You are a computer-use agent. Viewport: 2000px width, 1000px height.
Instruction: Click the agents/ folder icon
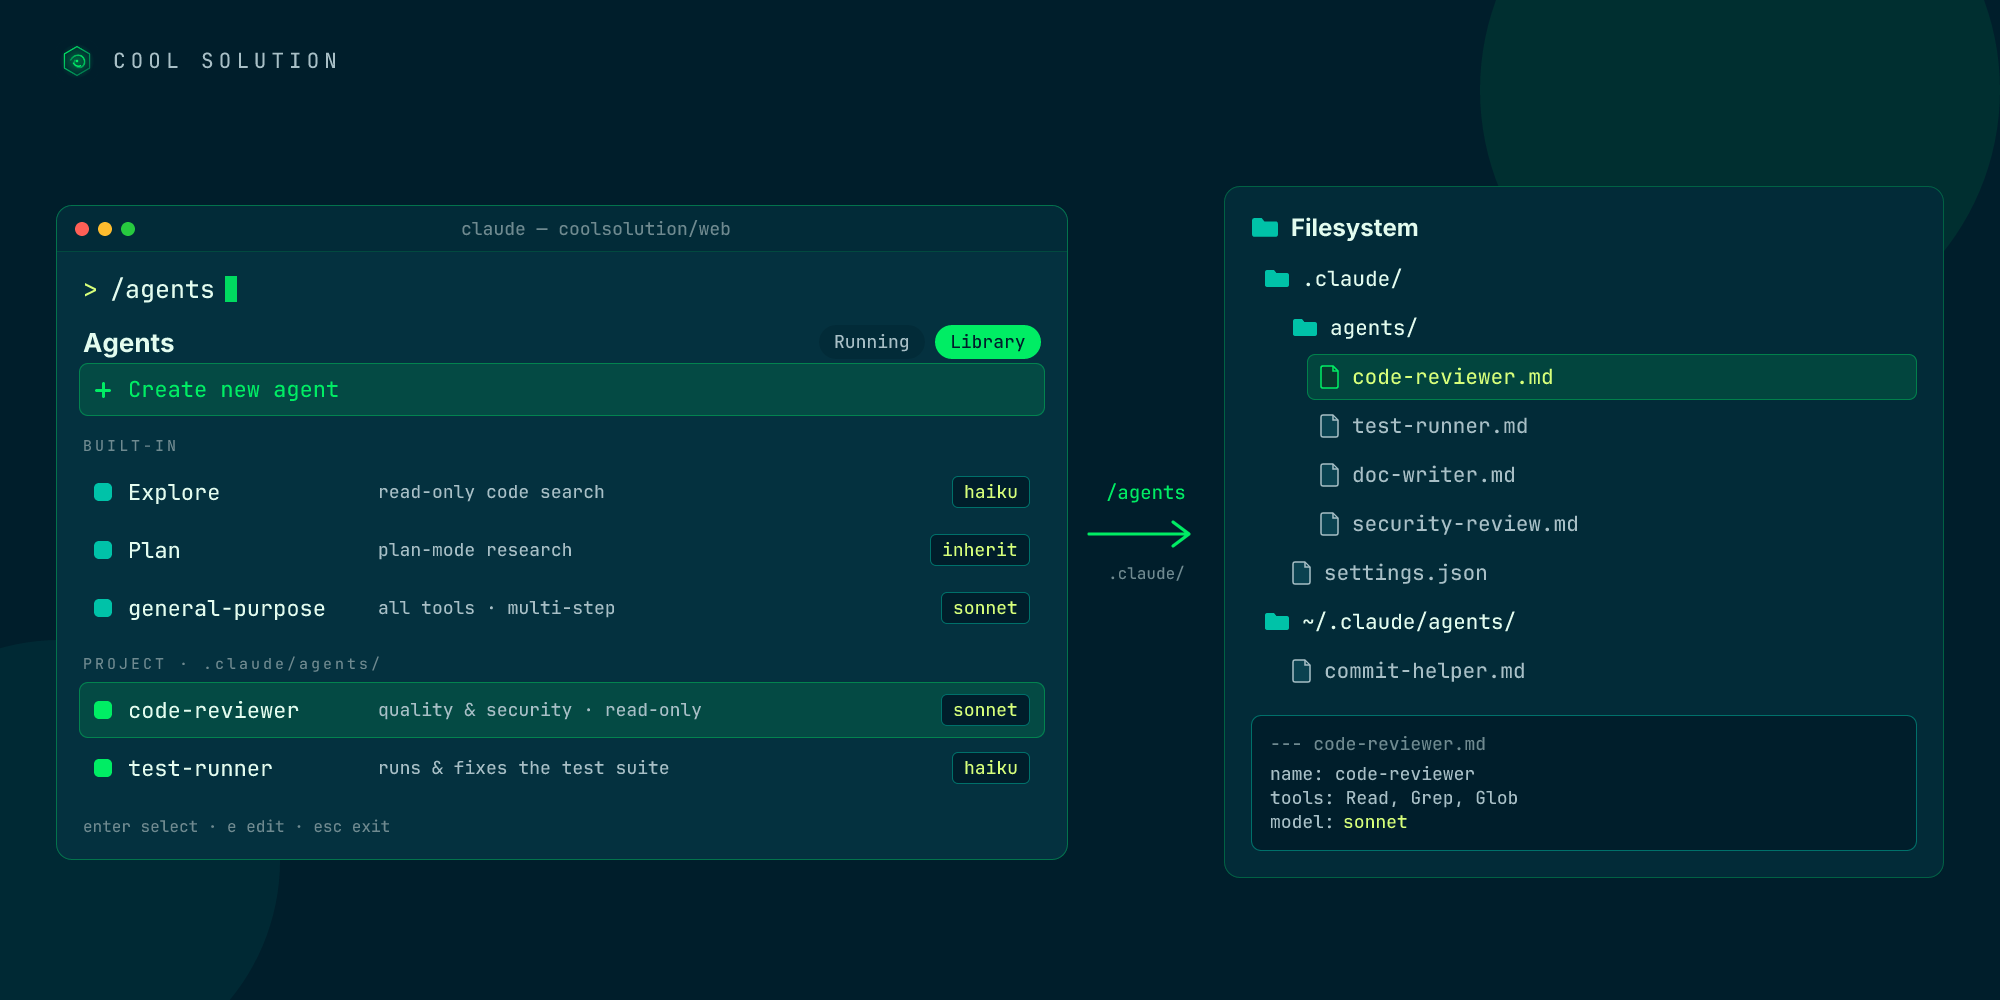pos(1305,328)
